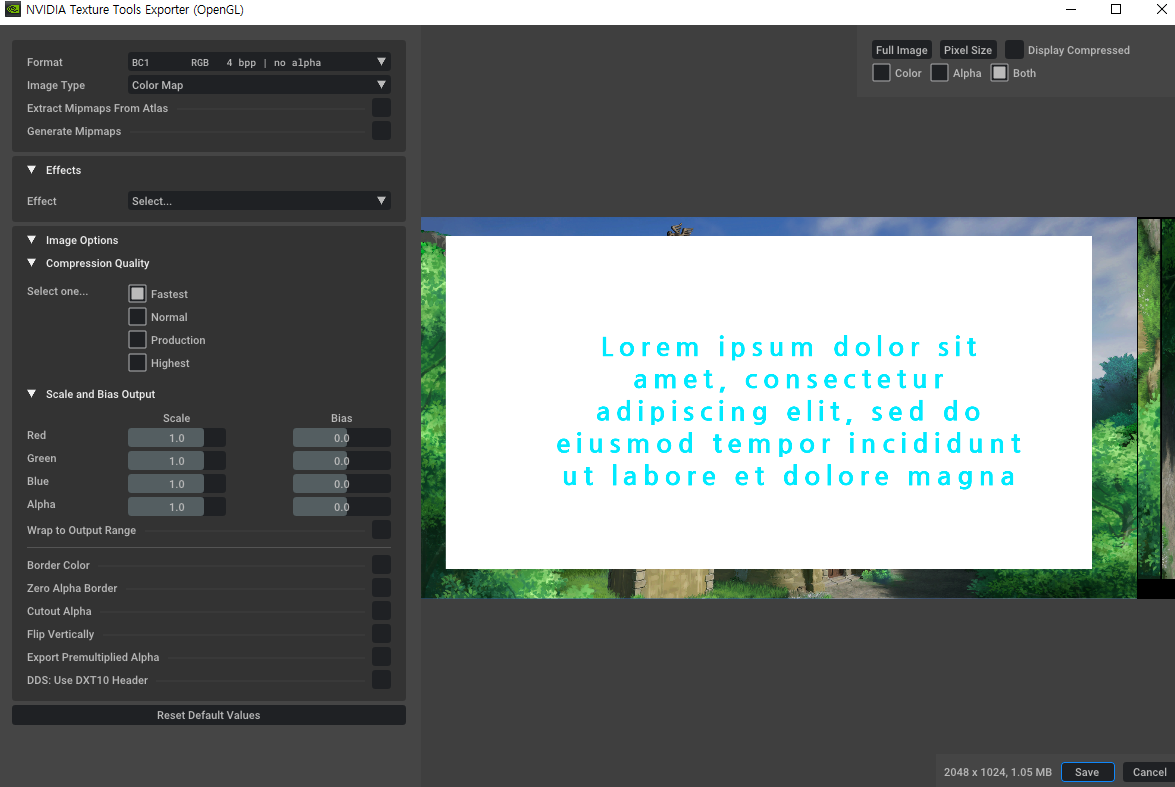Select Normal compression quality

point(137,316)
